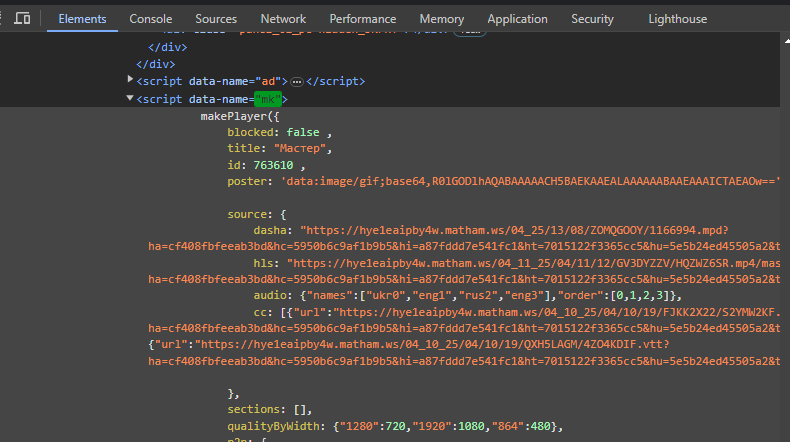The width and height of the screenshot is (790, 442).
Task: Click the scrollbar up arrow
Action: click(786, 41)
